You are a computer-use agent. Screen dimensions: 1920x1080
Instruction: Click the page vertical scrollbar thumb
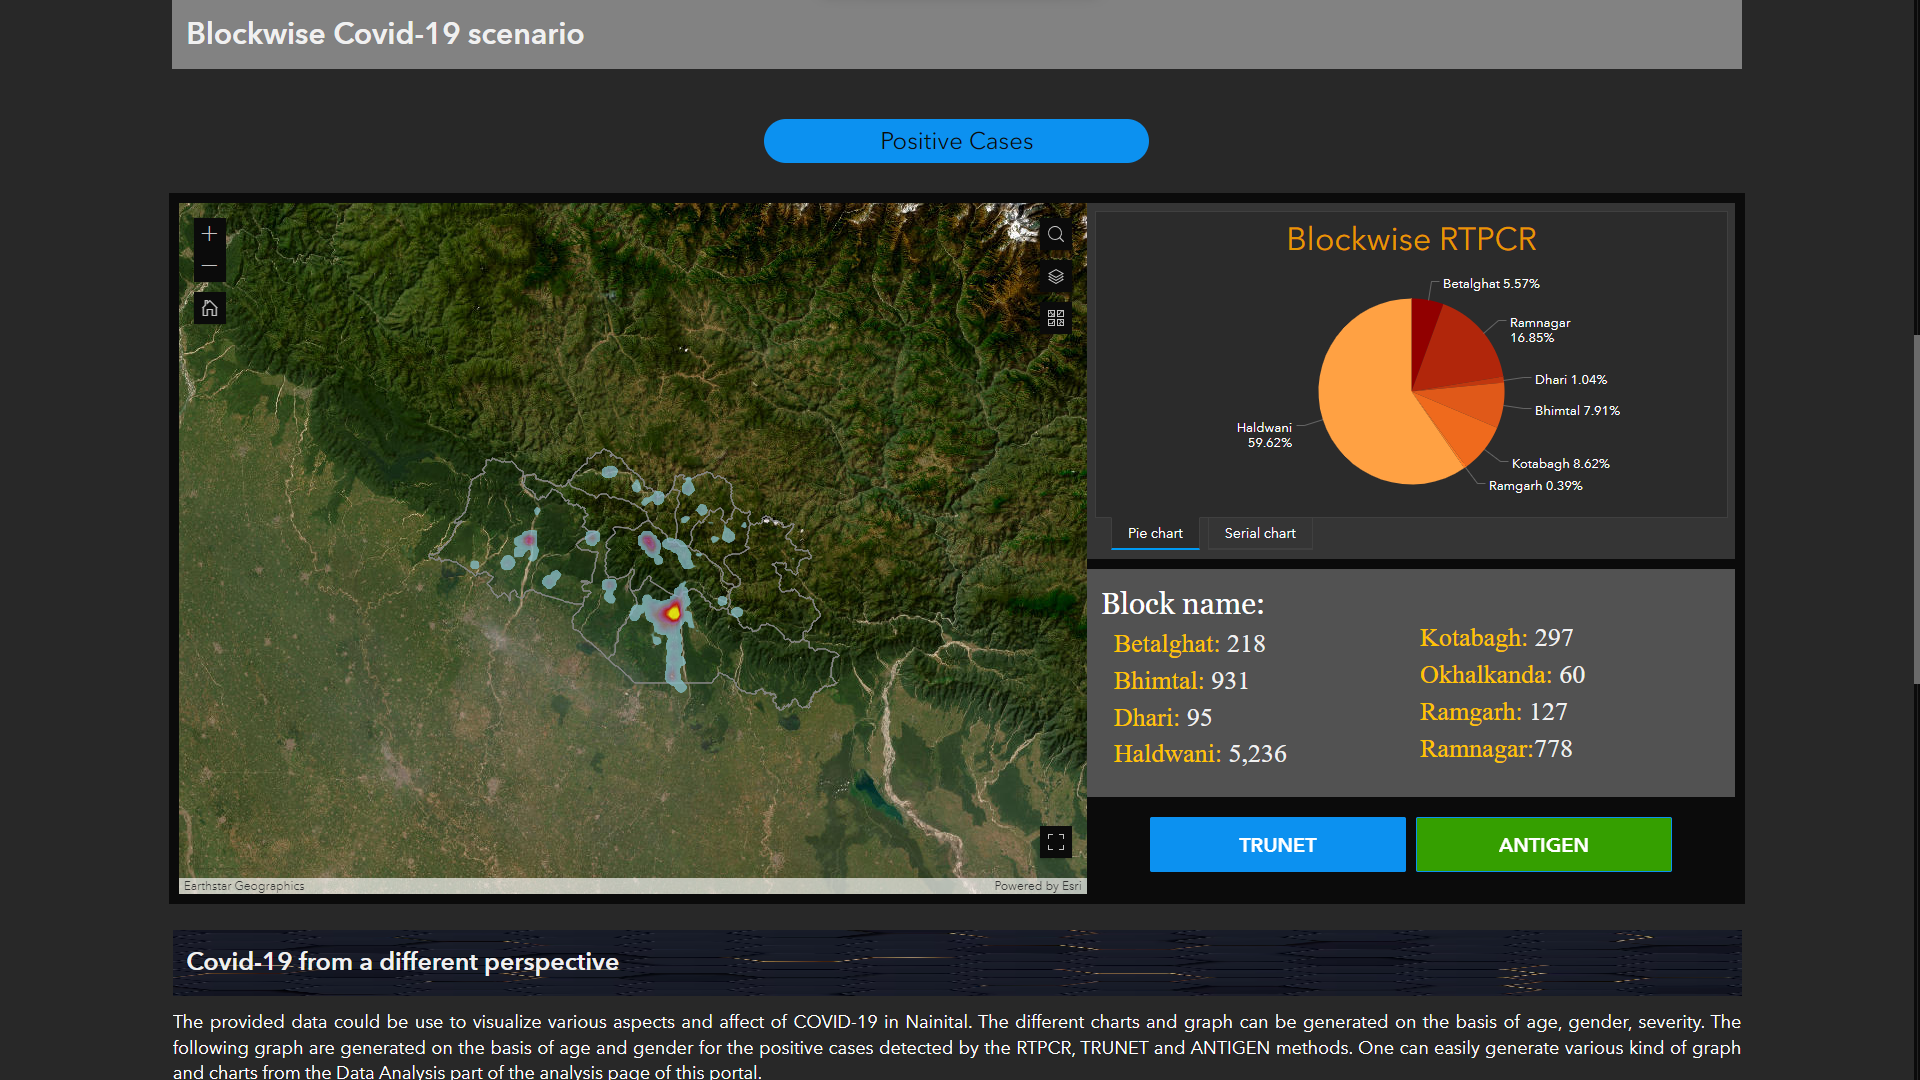(x=1916, y=508)
